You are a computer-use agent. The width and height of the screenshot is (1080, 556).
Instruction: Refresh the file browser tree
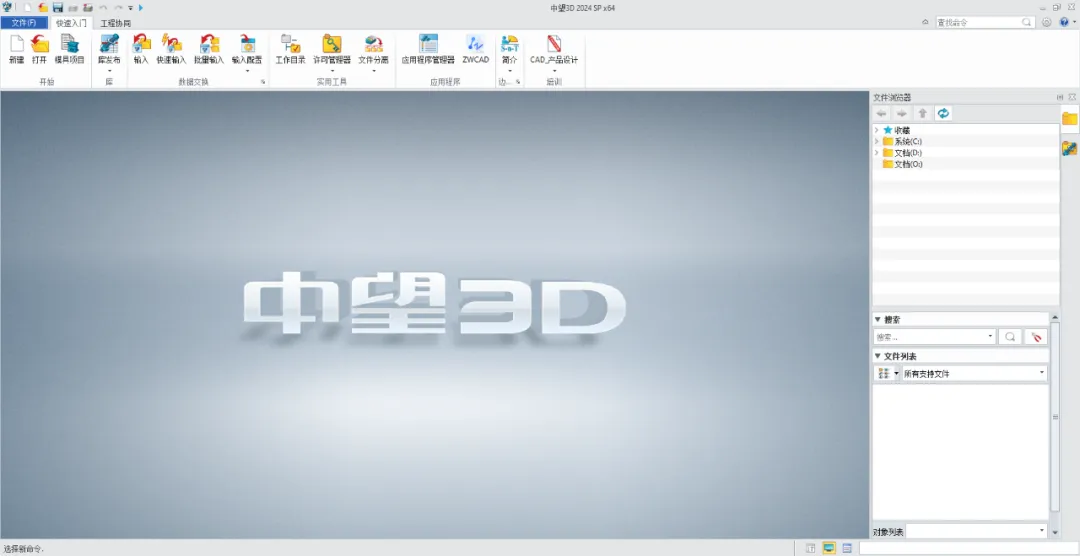(943, 113)
